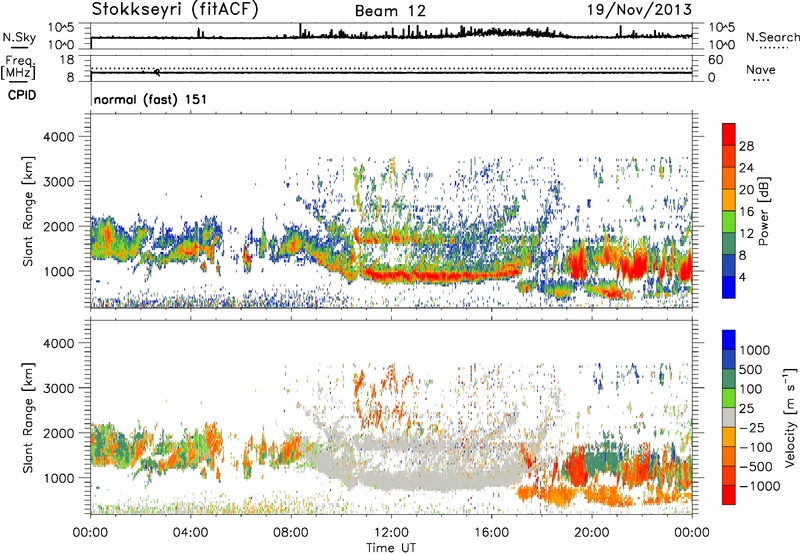
Task: Click "Slant Range [km]" label of velocity panel
Action: coord(28,417)
